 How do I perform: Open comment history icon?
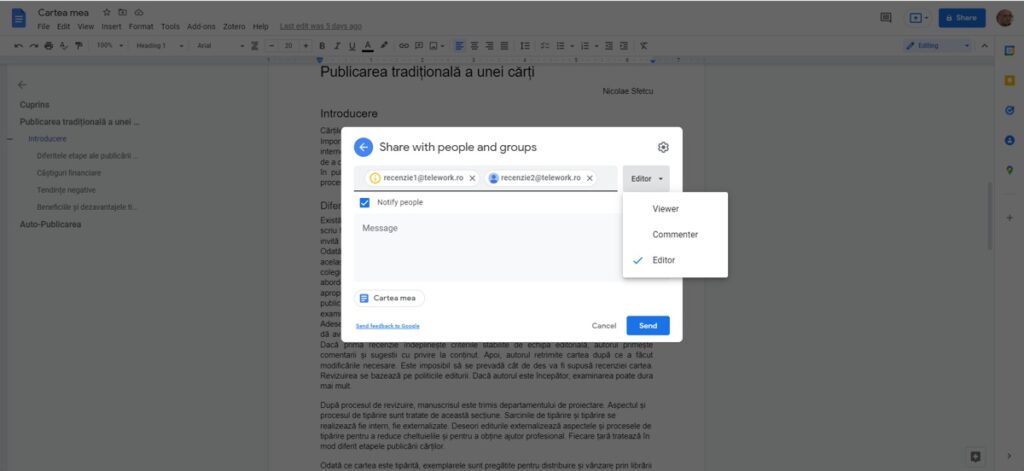pyautogui.click(x=886, y=18)
